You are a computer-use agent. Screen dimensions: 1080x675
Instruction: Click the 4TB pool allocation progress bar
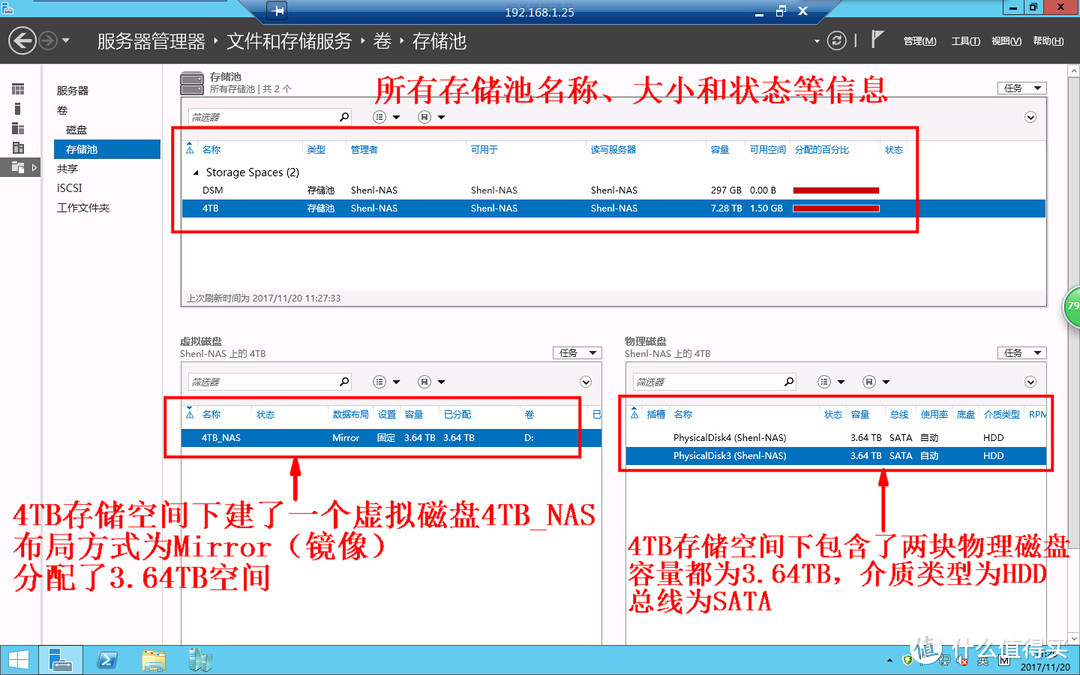click(x=835, y=208)
